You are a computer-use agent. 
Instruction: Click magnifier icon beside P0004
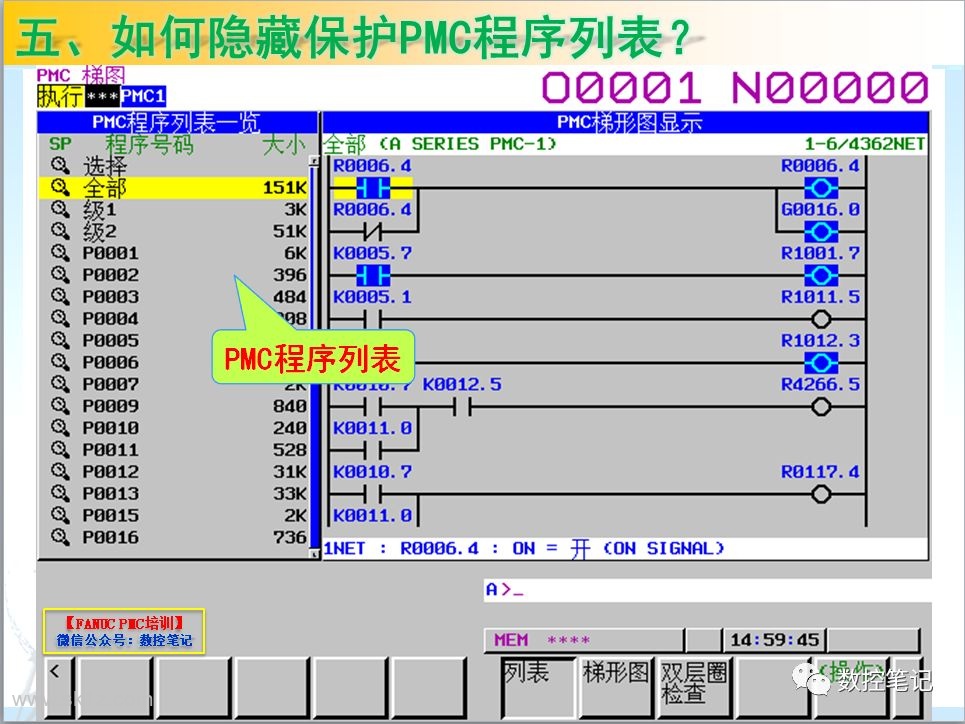(x=60, y=318)
